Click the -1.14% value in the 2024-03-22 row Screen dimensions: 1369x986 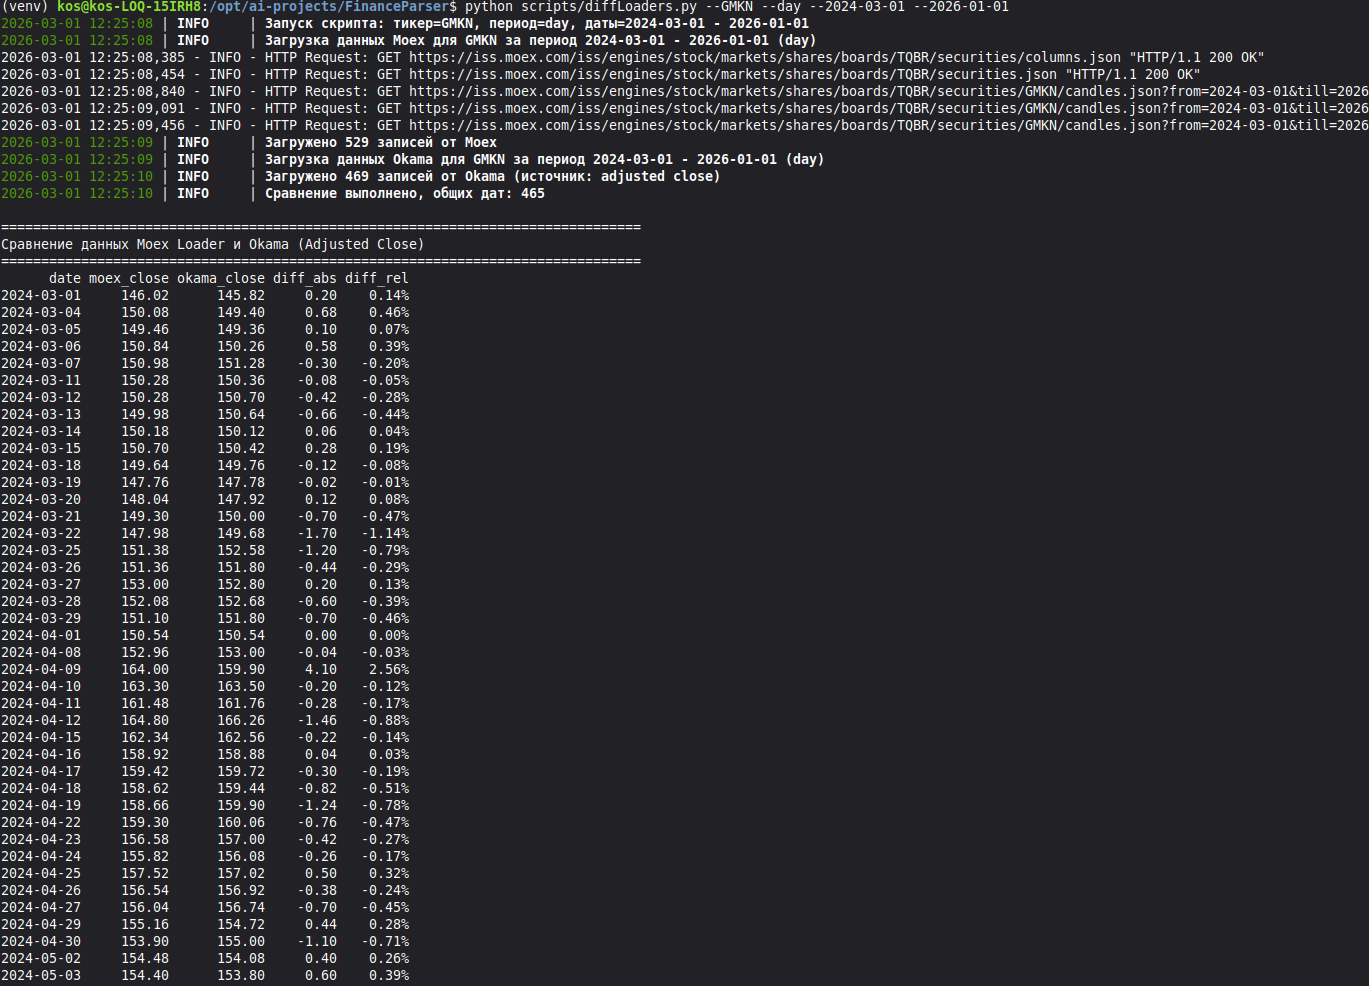(385, 533)
